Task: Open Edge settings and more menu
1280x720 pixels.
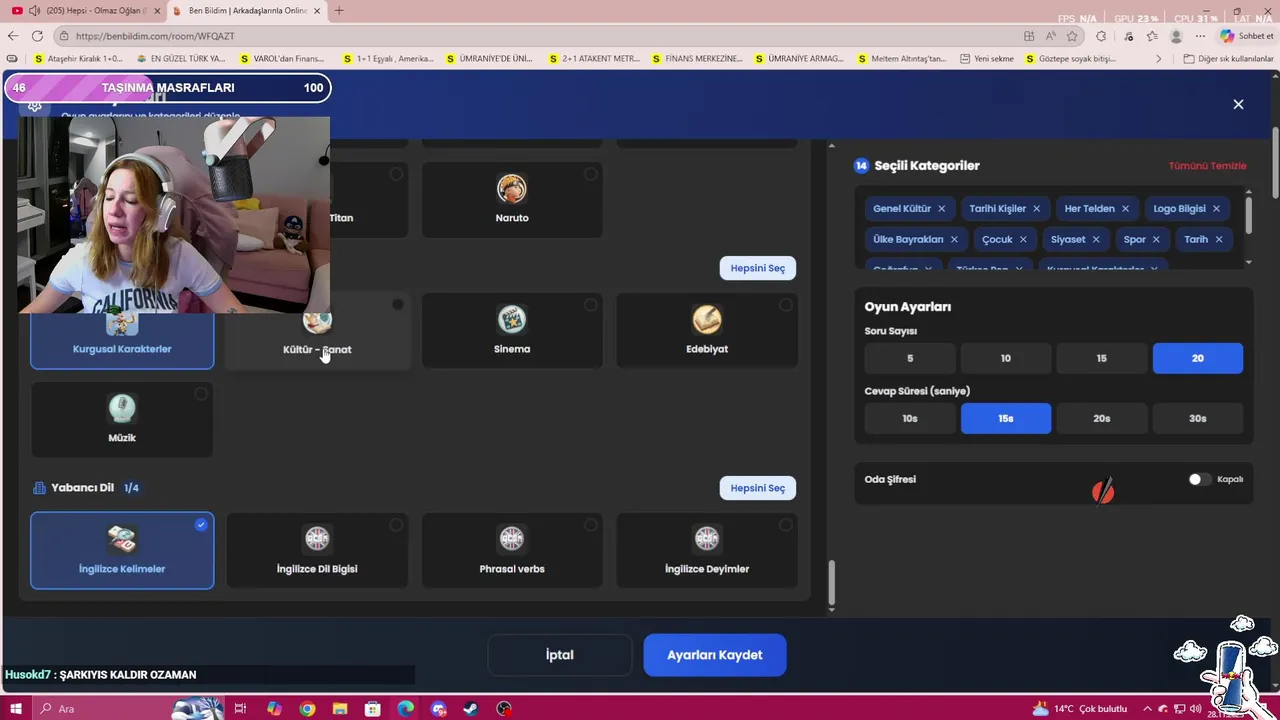Action: [x=1200, y=36]
